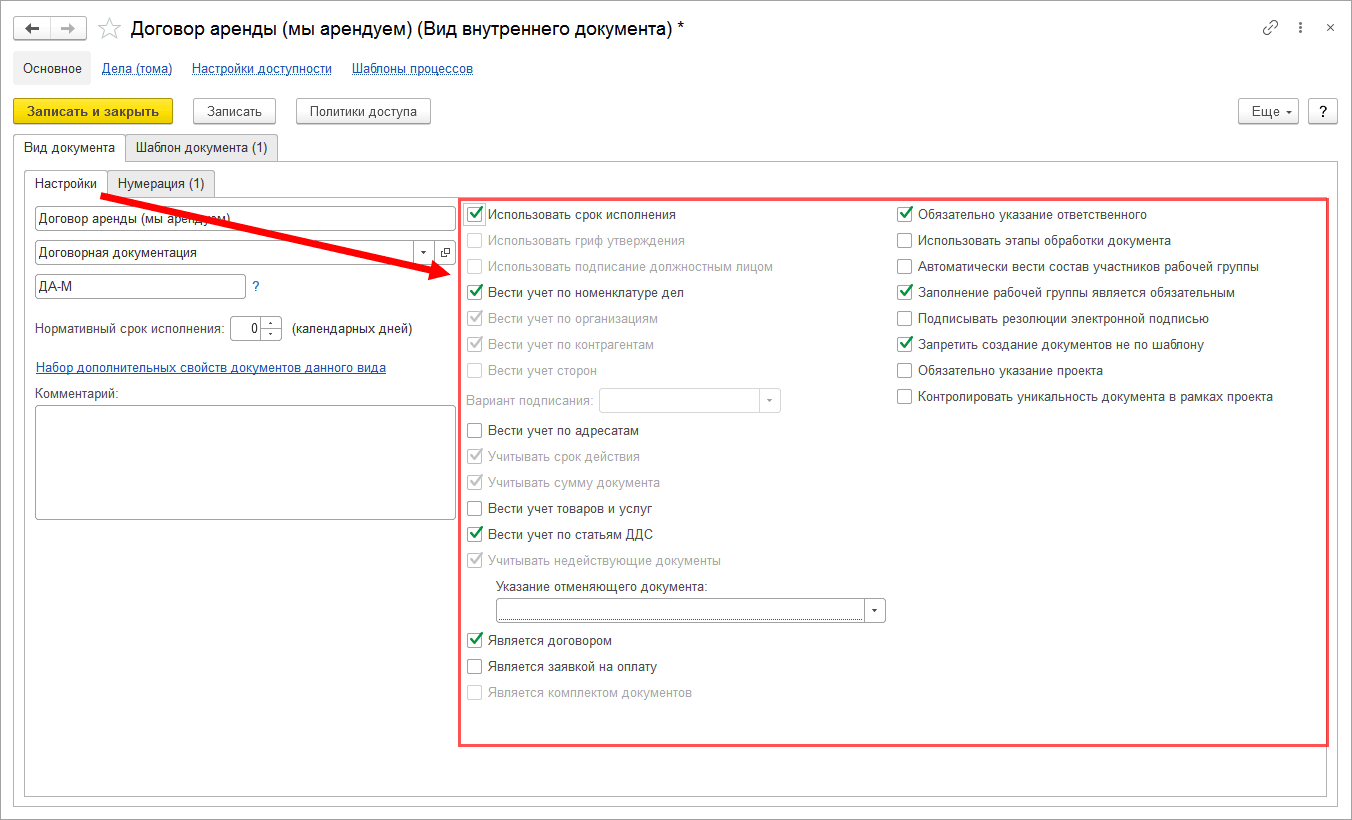Copy link using the chain icon
1352x820 pixels.
click(x=1271, y=28)
